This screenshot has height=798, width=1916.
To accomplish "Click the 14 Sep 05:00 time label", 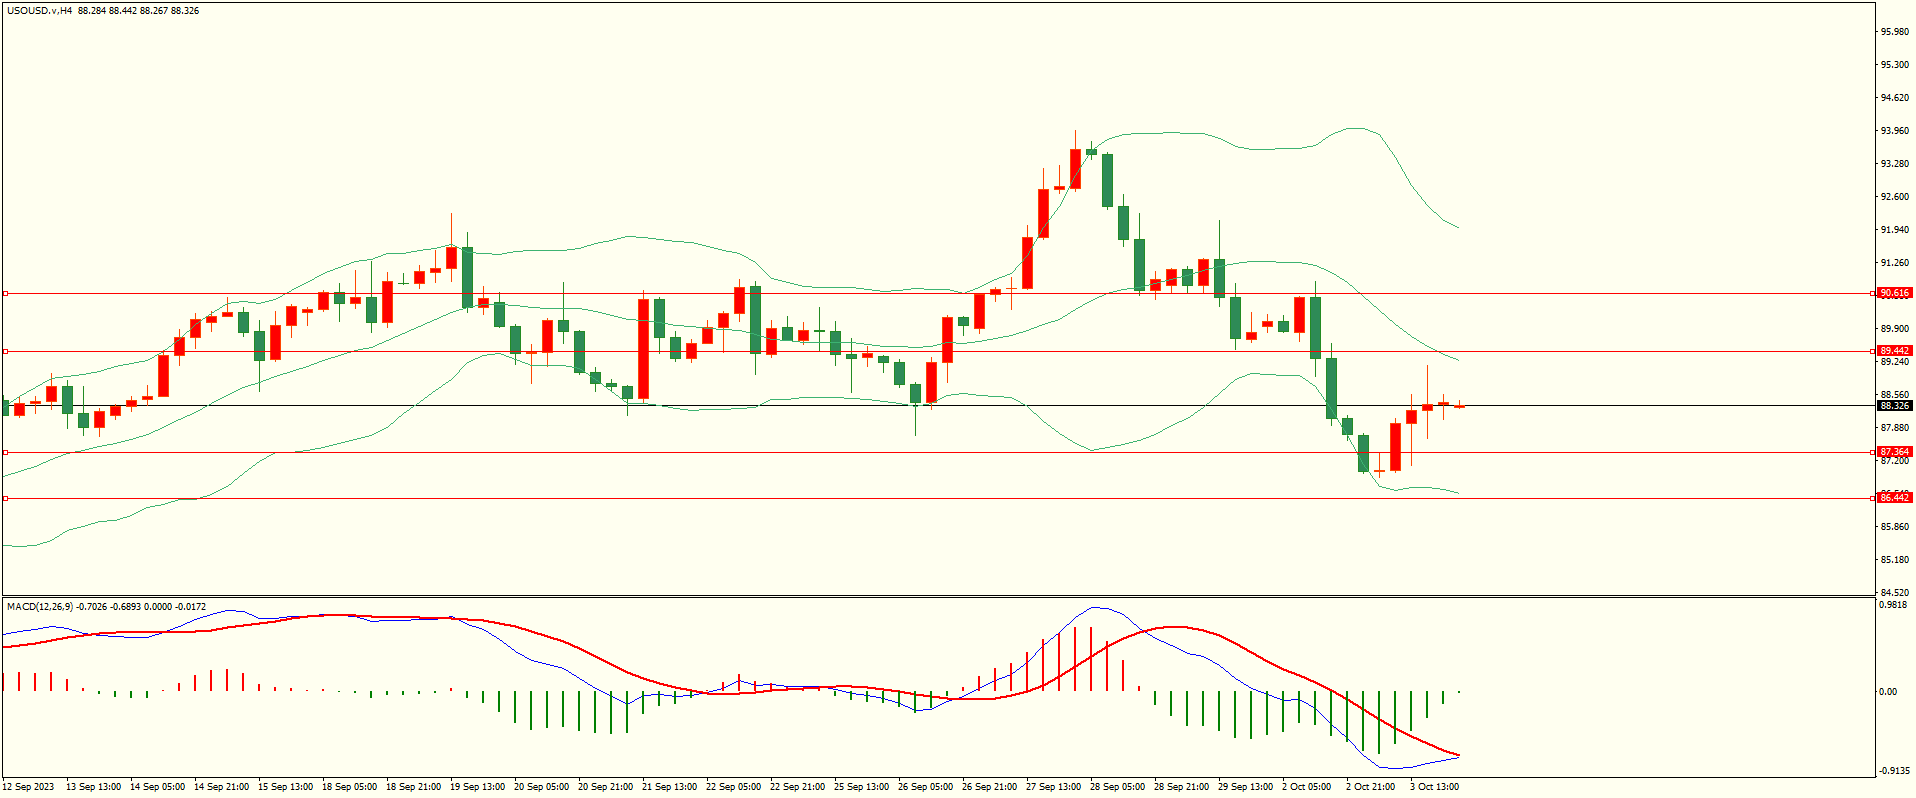I will click(157, 787).
